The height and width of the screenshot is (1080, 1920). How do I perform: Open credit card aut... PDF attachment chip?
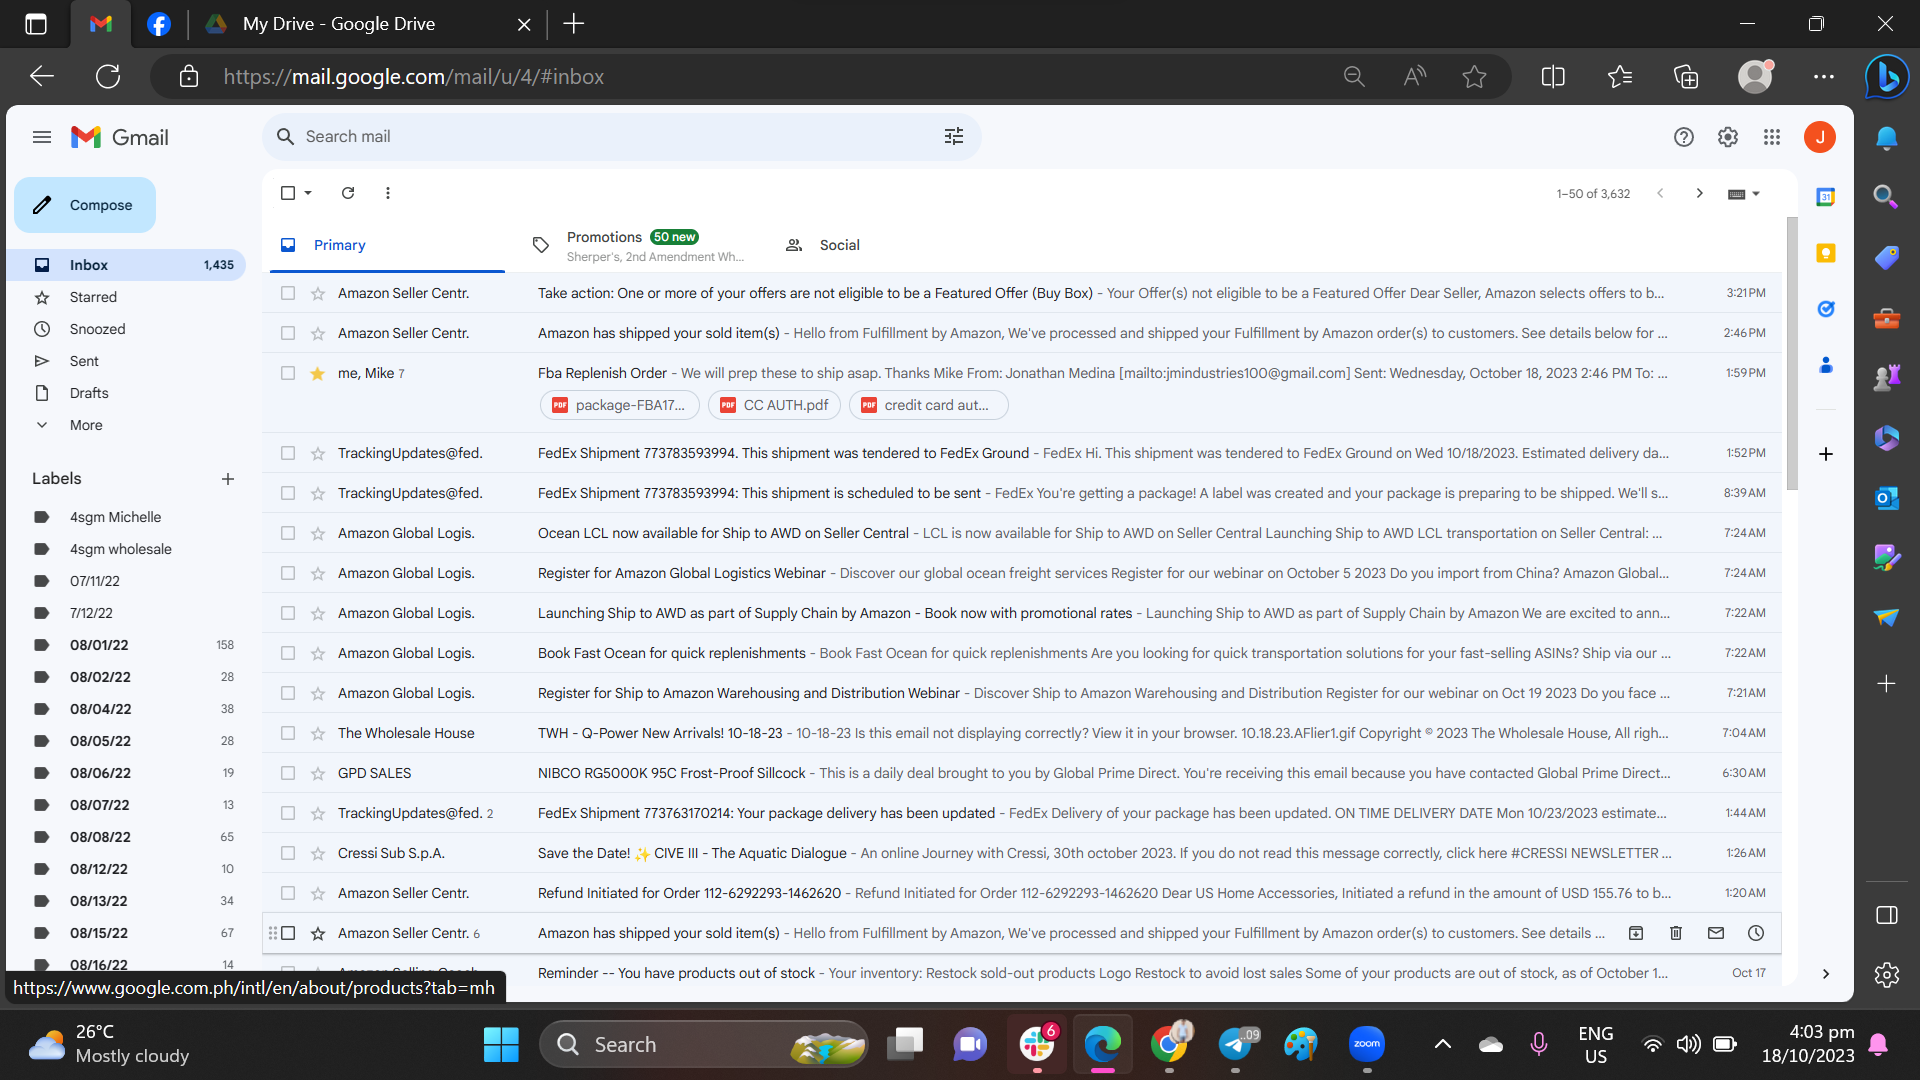click(928, 405)
